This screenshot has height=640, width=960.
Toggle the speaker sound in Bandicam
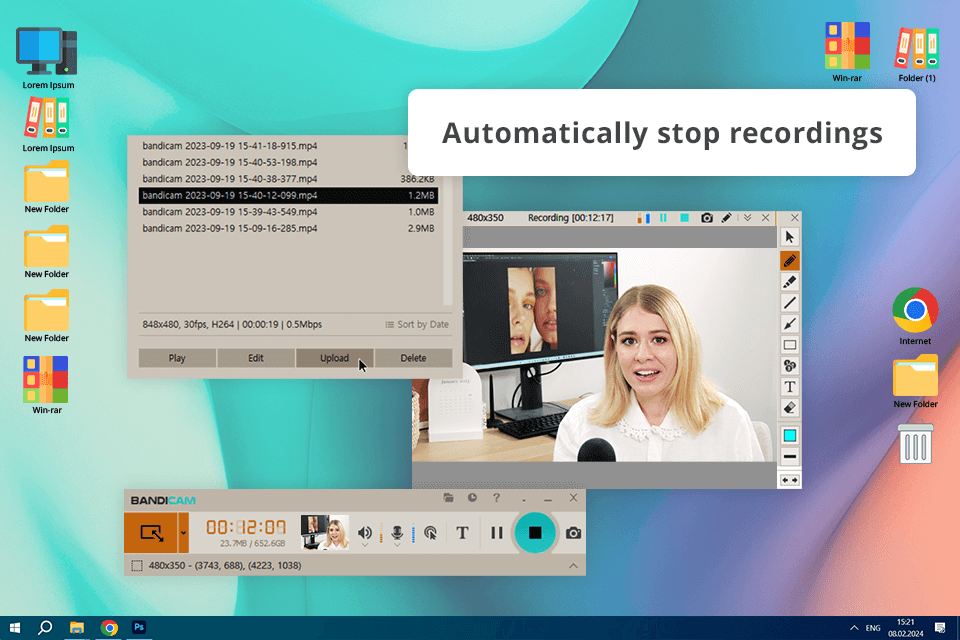[364, 532]
